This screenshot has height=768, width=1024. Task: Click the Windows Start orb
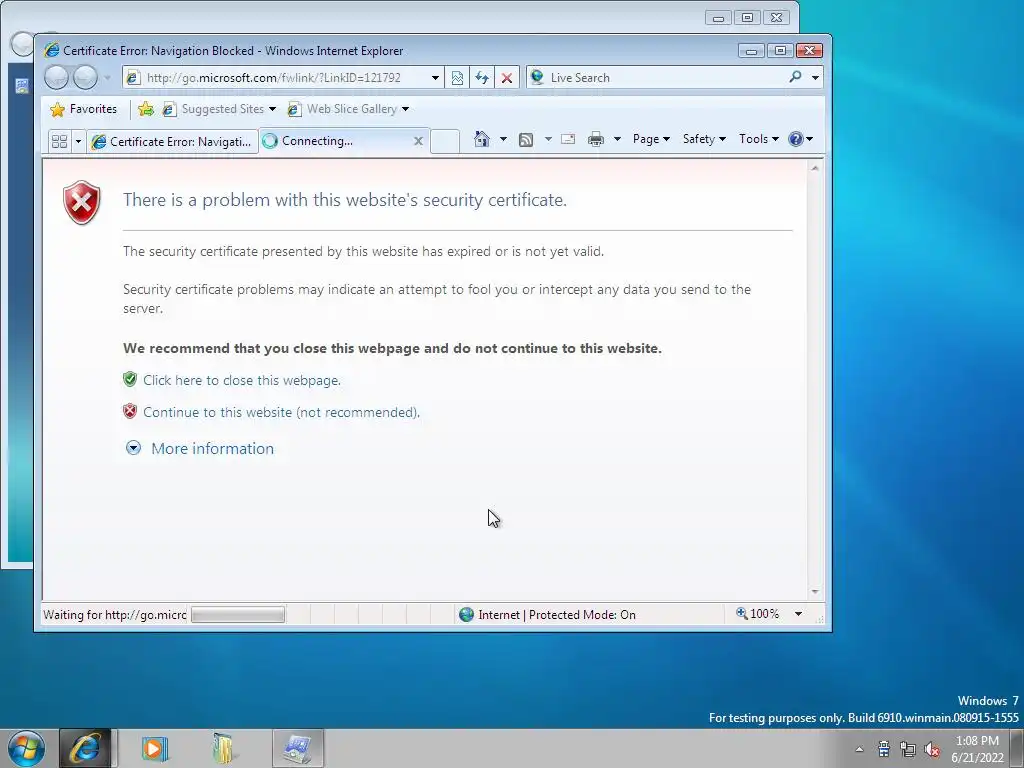tap(26, 748)
